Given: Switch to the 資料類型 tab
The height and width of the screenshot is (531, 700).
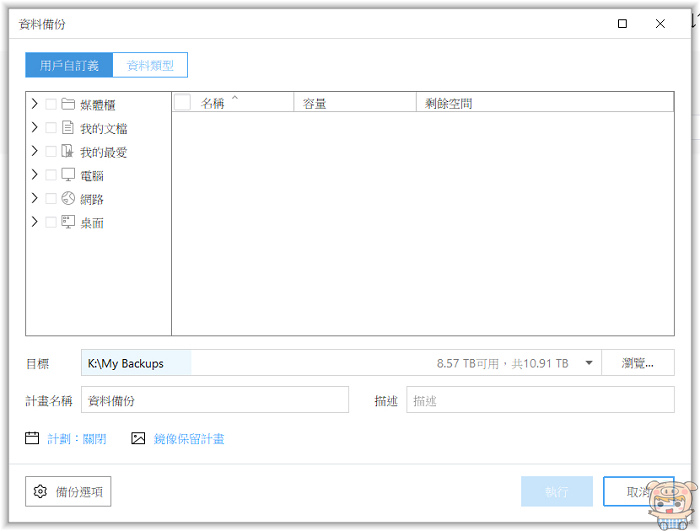Looking at the screenshot, I should 150,65.
